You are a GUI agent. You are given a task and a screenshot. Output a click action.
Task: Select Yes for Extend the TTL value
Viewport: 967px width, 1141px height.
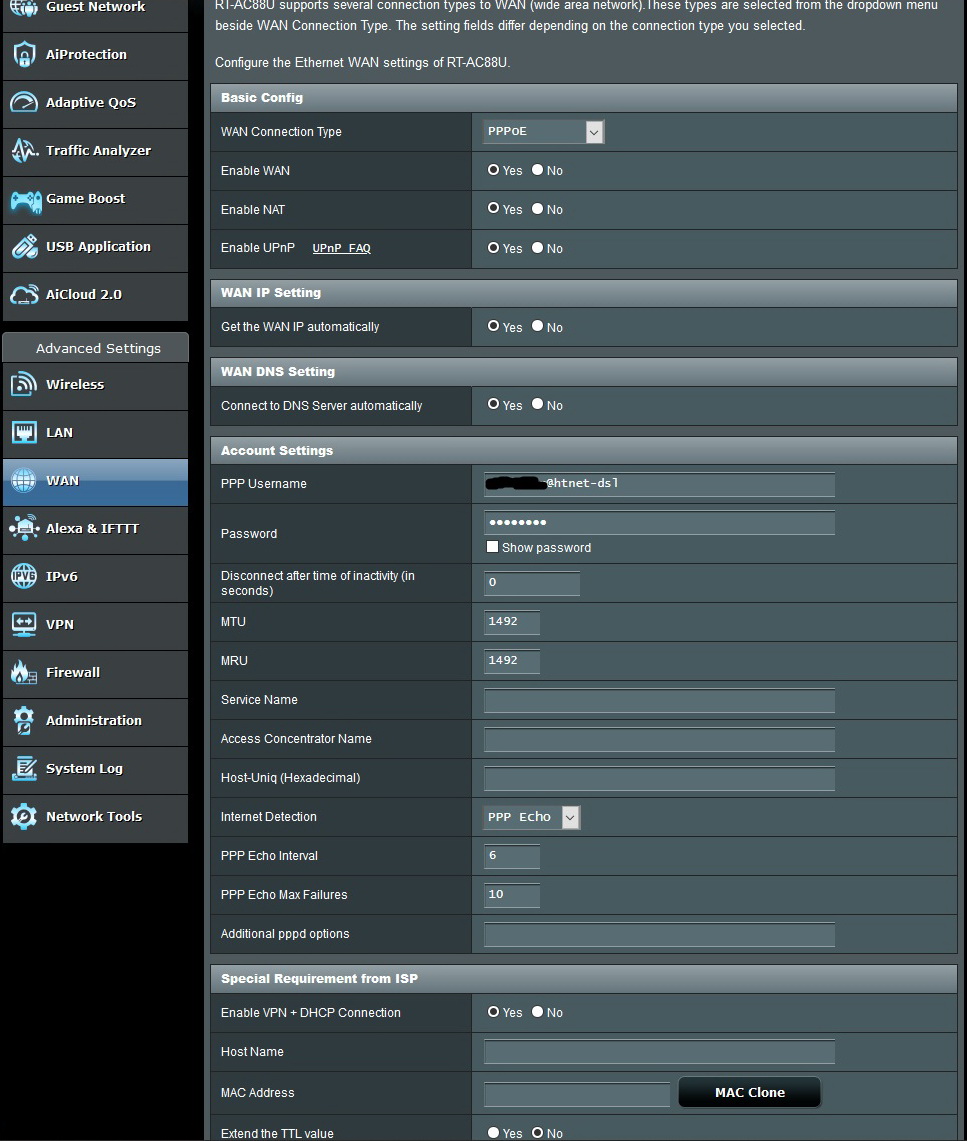click(x=494, y=1133)
